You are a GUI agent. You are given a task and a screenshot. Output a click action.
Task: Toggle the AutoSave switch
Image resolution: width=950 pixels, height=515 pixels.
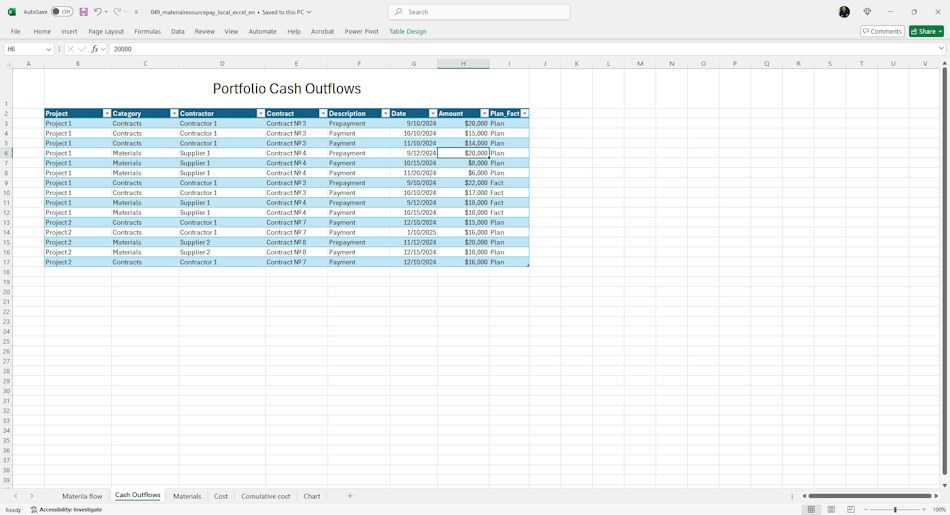[62, 12]
